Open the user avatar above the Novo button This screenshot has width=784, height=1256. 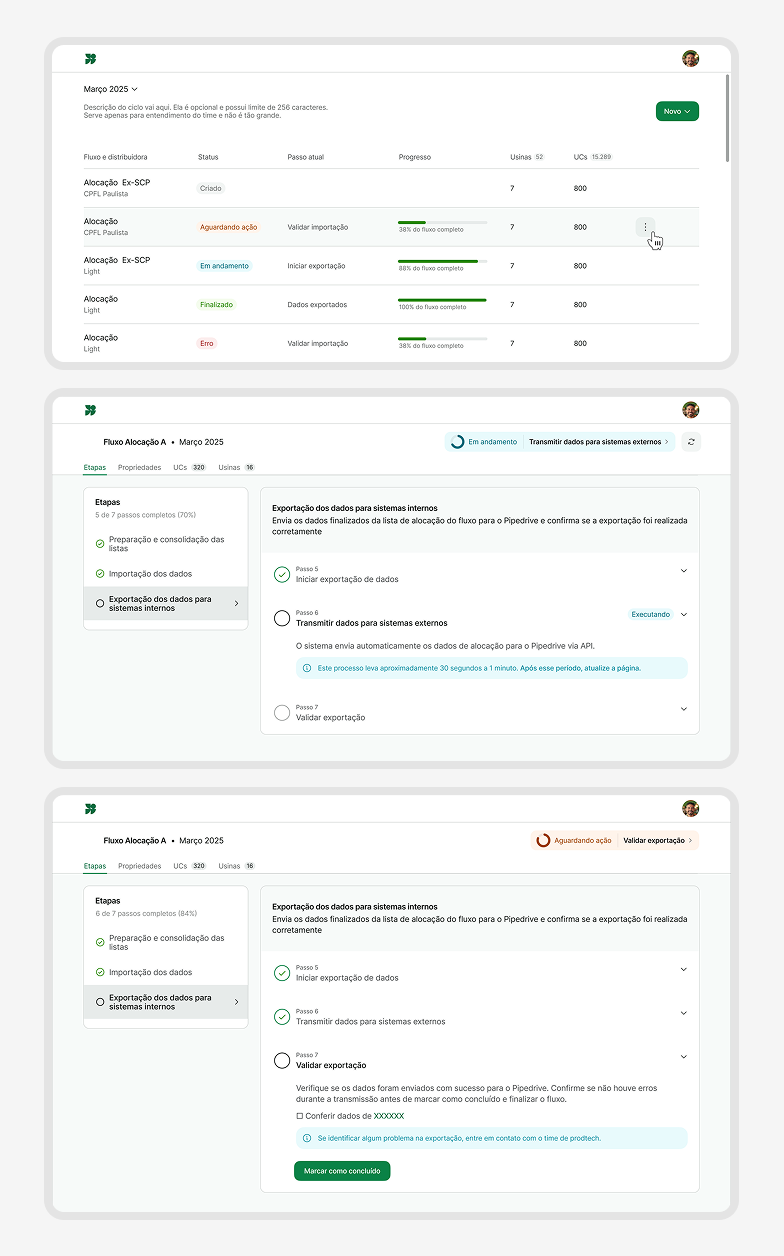(x=690, y=59)
